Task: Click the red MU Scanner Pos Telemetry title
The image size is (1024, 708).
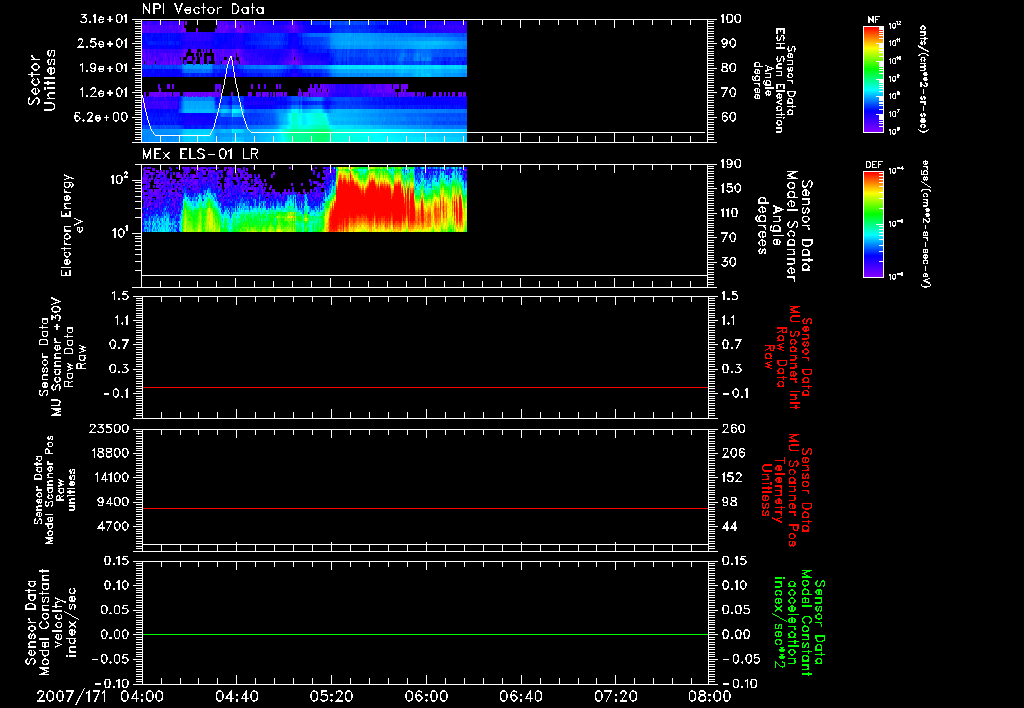Action: point(786,490)
